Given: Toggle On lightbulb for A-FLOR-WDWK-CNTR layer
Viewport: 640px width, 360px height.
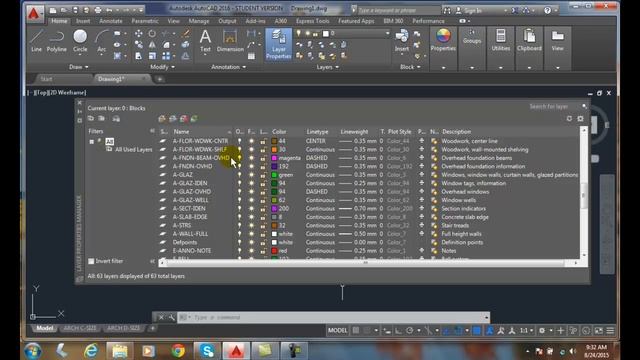Looking at the screenshot, I should (x=240, y=141).
